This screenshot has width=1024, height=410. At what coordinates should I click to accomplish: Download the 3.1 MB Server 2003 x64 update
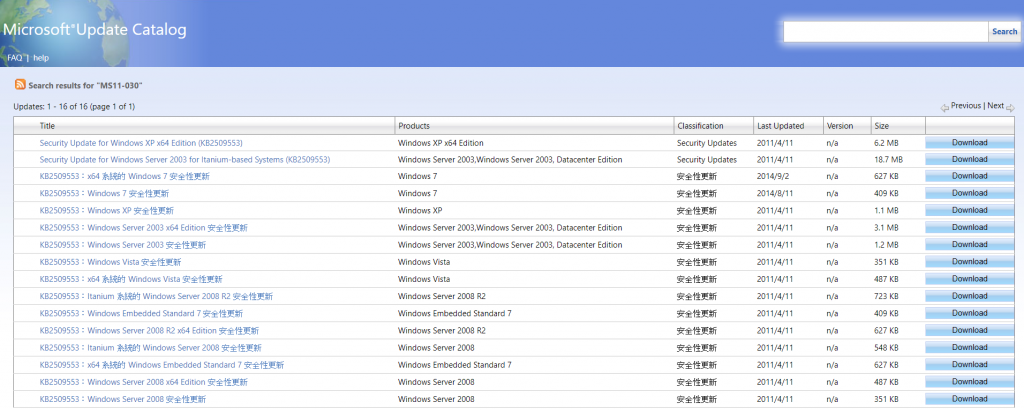coord(969,227)
